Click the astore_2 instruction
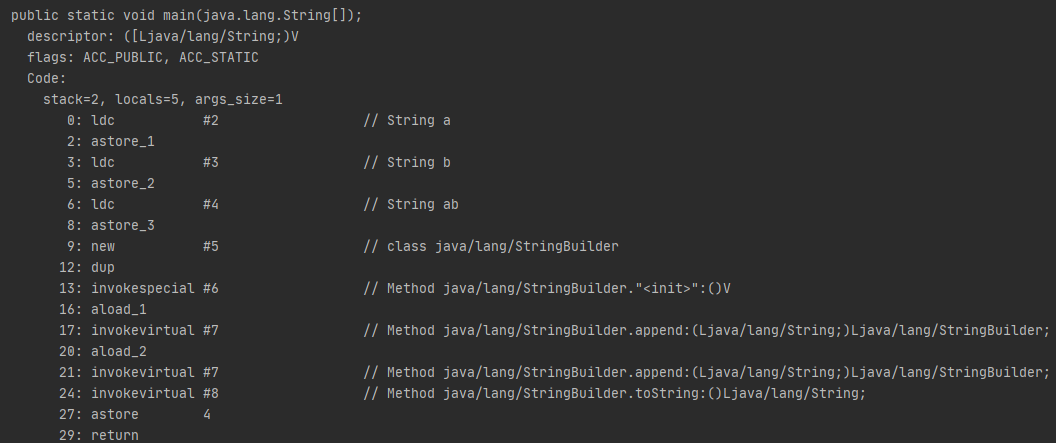Screen dimensions: 1056x443 click(122, 183)
